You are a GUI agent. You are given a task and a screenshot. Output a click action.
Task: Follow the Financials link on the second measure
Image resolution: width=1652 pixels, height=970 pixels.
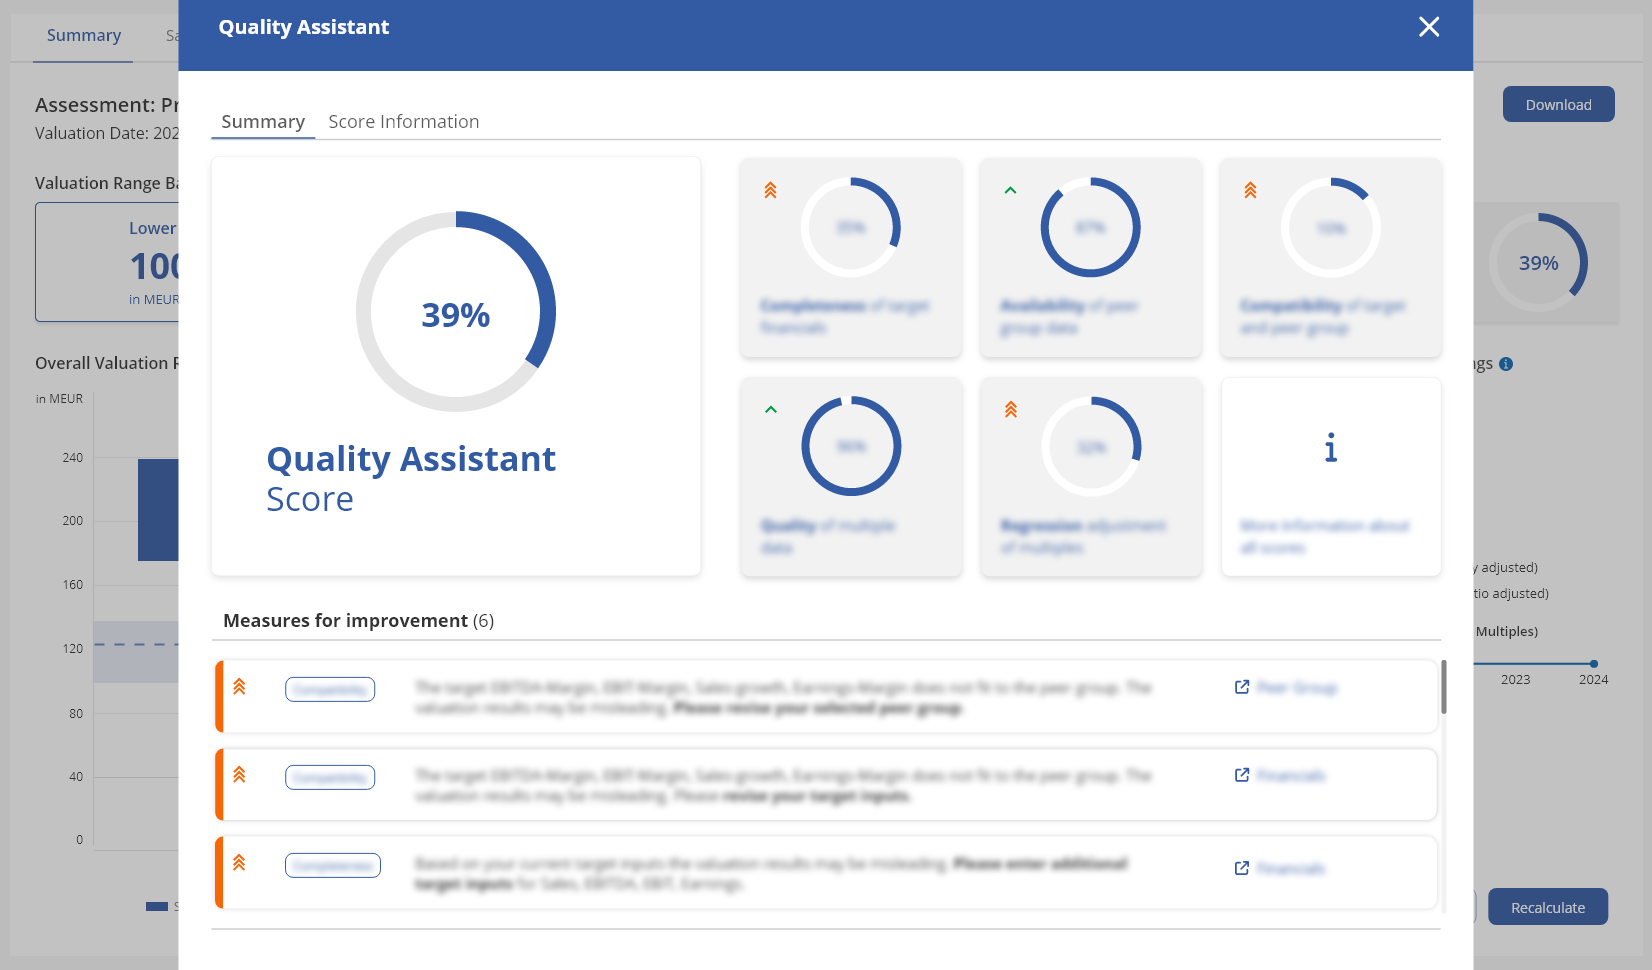1290,775
